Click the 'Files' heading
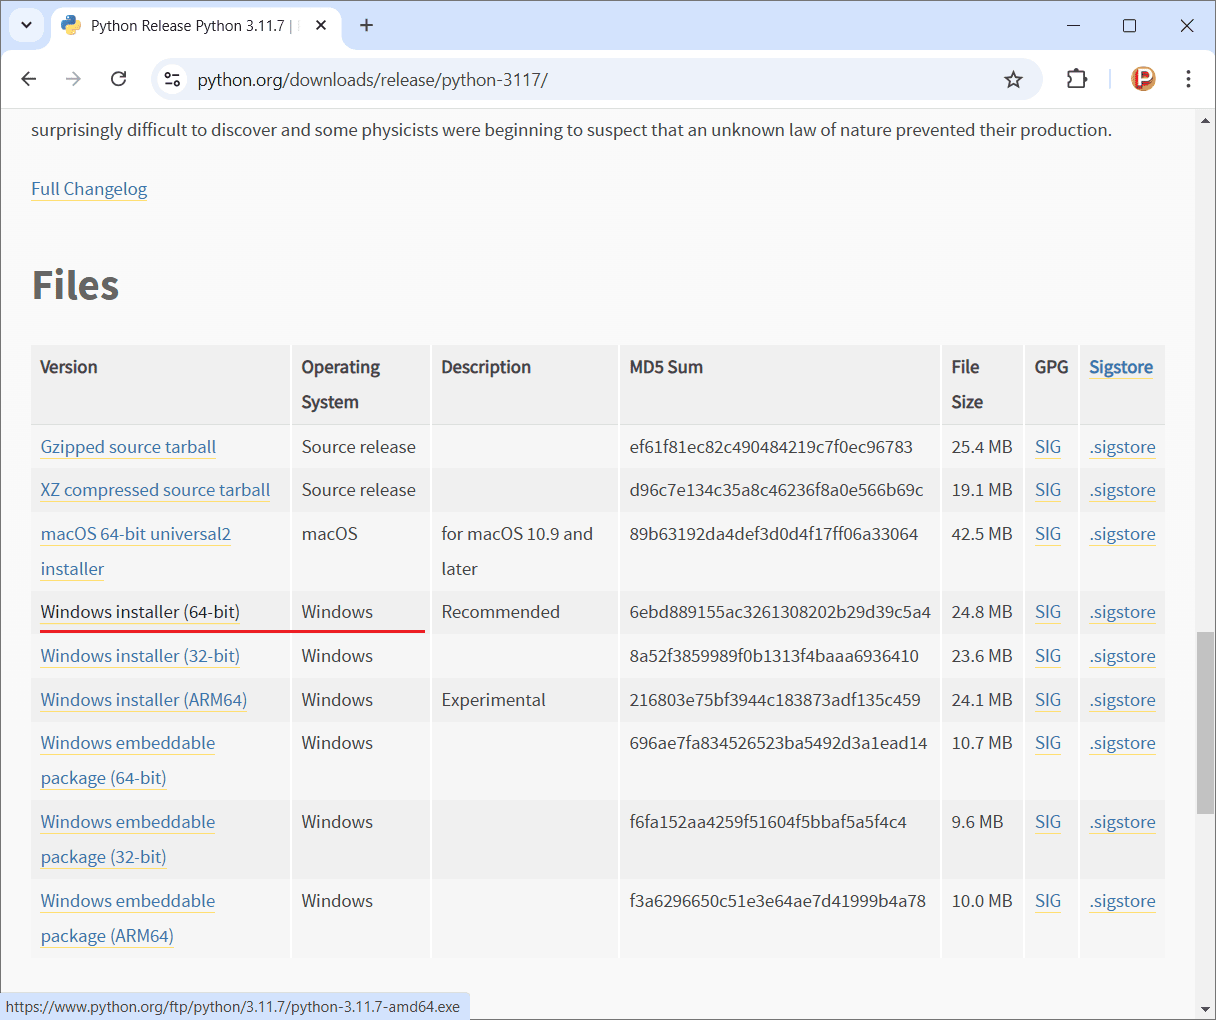 76,285
